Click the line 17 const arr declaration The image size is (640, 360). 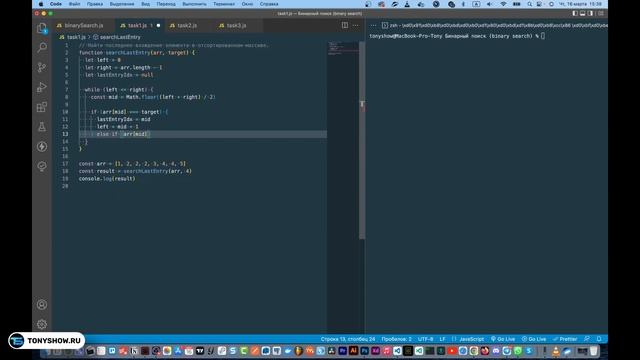click(x=132, y=164)
